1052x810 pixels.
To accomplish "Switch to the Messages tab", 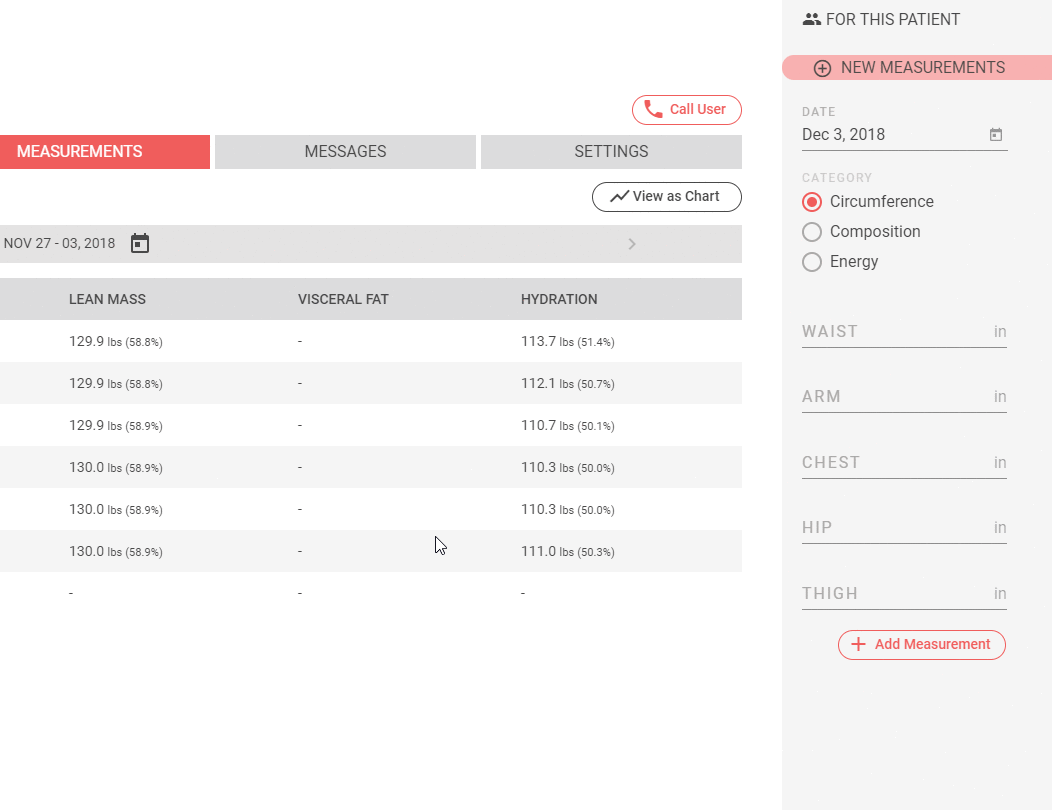I will [345, 152].
